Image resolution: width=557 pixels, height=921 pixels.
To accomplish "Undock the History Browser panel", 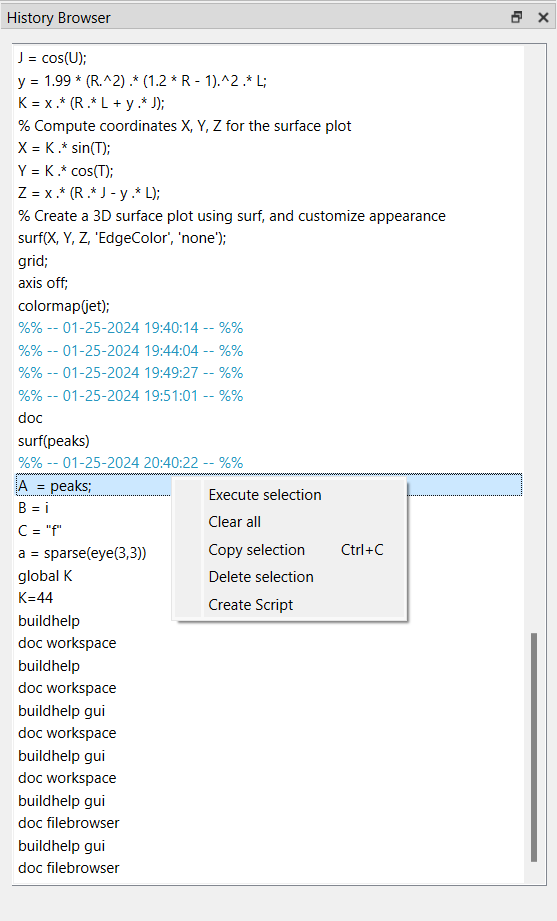I will click(516, 17).
